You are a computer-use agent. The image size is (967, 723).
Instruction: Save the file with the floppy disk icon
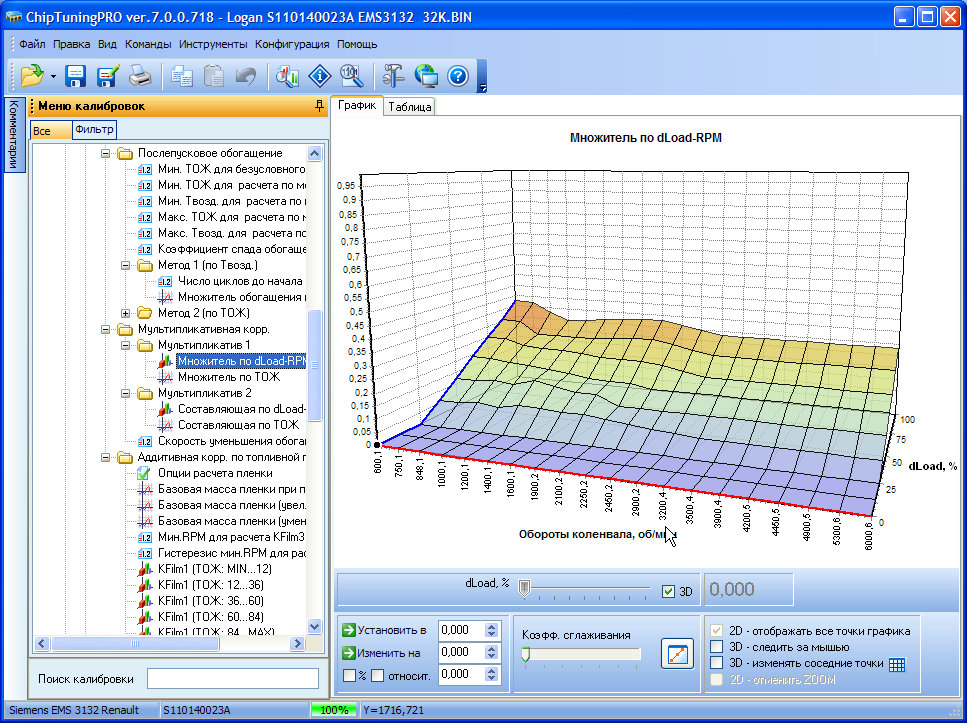(x=76, y=76)
